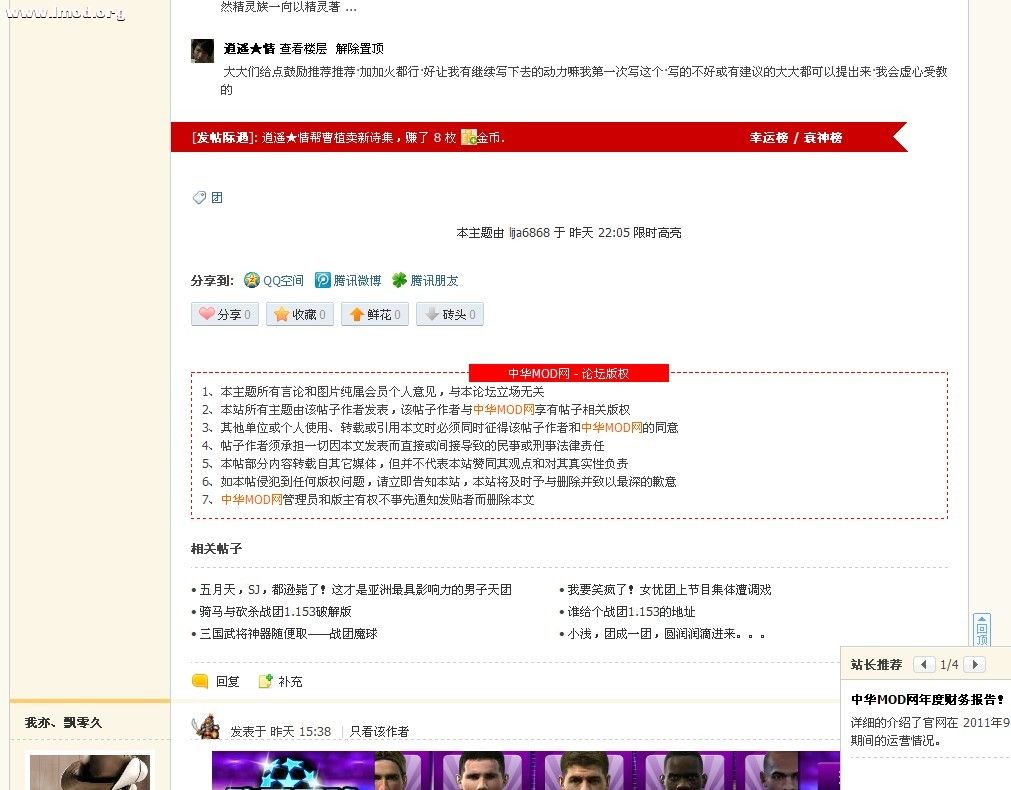Click the tag icon beside 团

tap(199, 198)
